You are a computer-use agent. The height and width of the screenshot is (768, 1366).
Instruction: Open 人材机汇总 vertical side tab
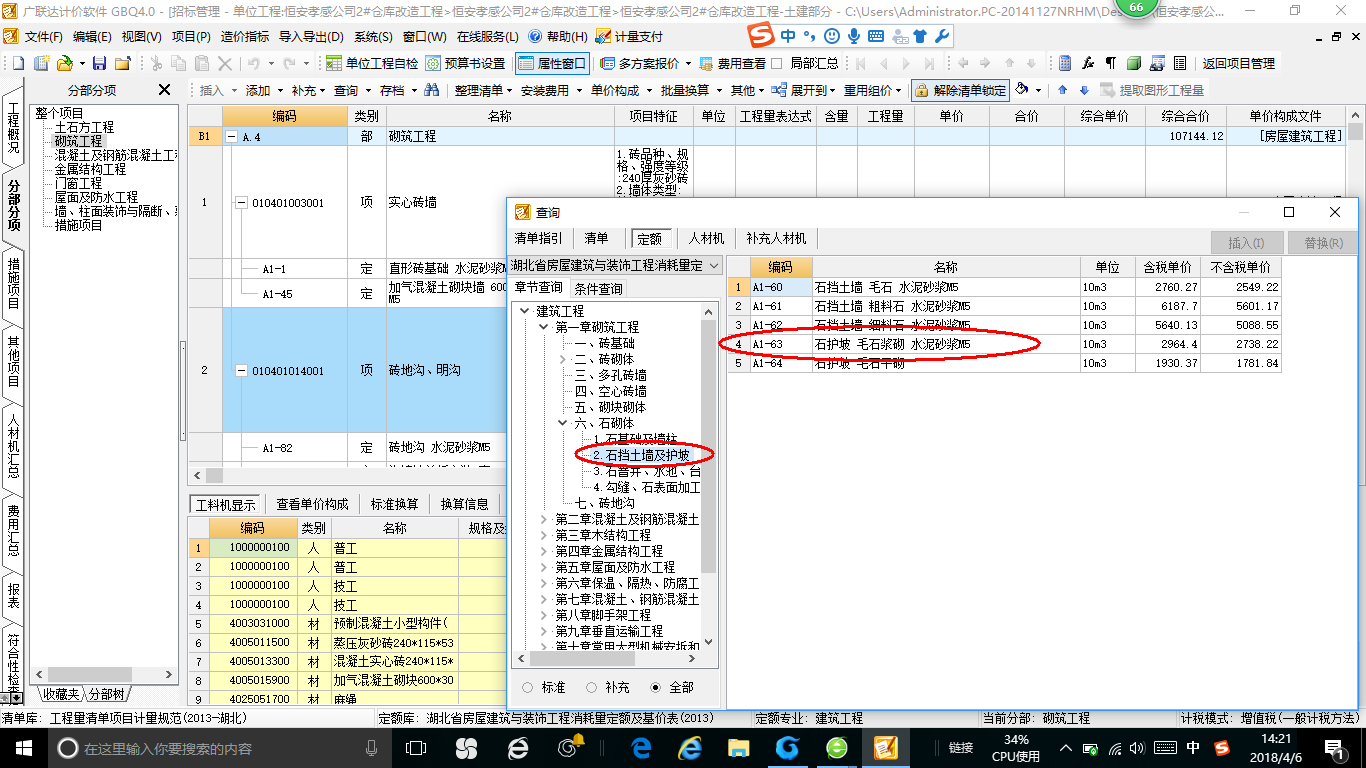(x=13, y=447)
